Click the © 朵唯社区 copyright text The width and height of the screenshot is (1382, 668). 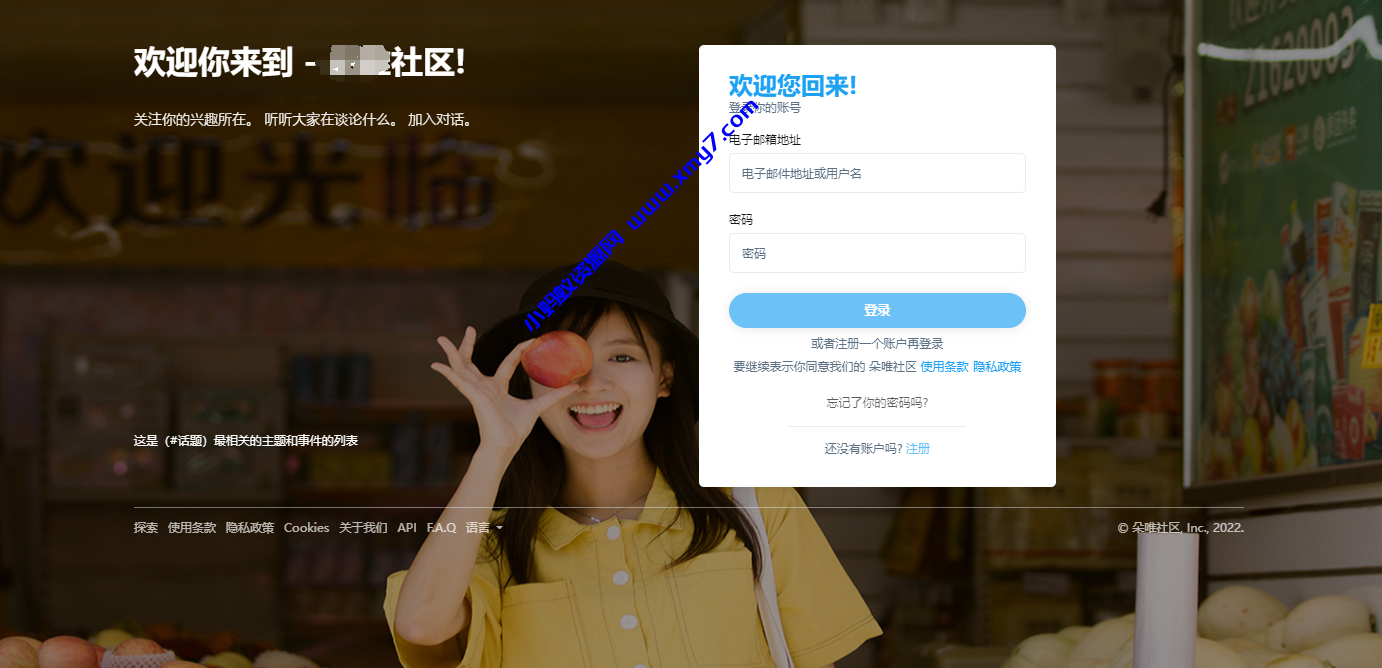[x=1181, y=527]
